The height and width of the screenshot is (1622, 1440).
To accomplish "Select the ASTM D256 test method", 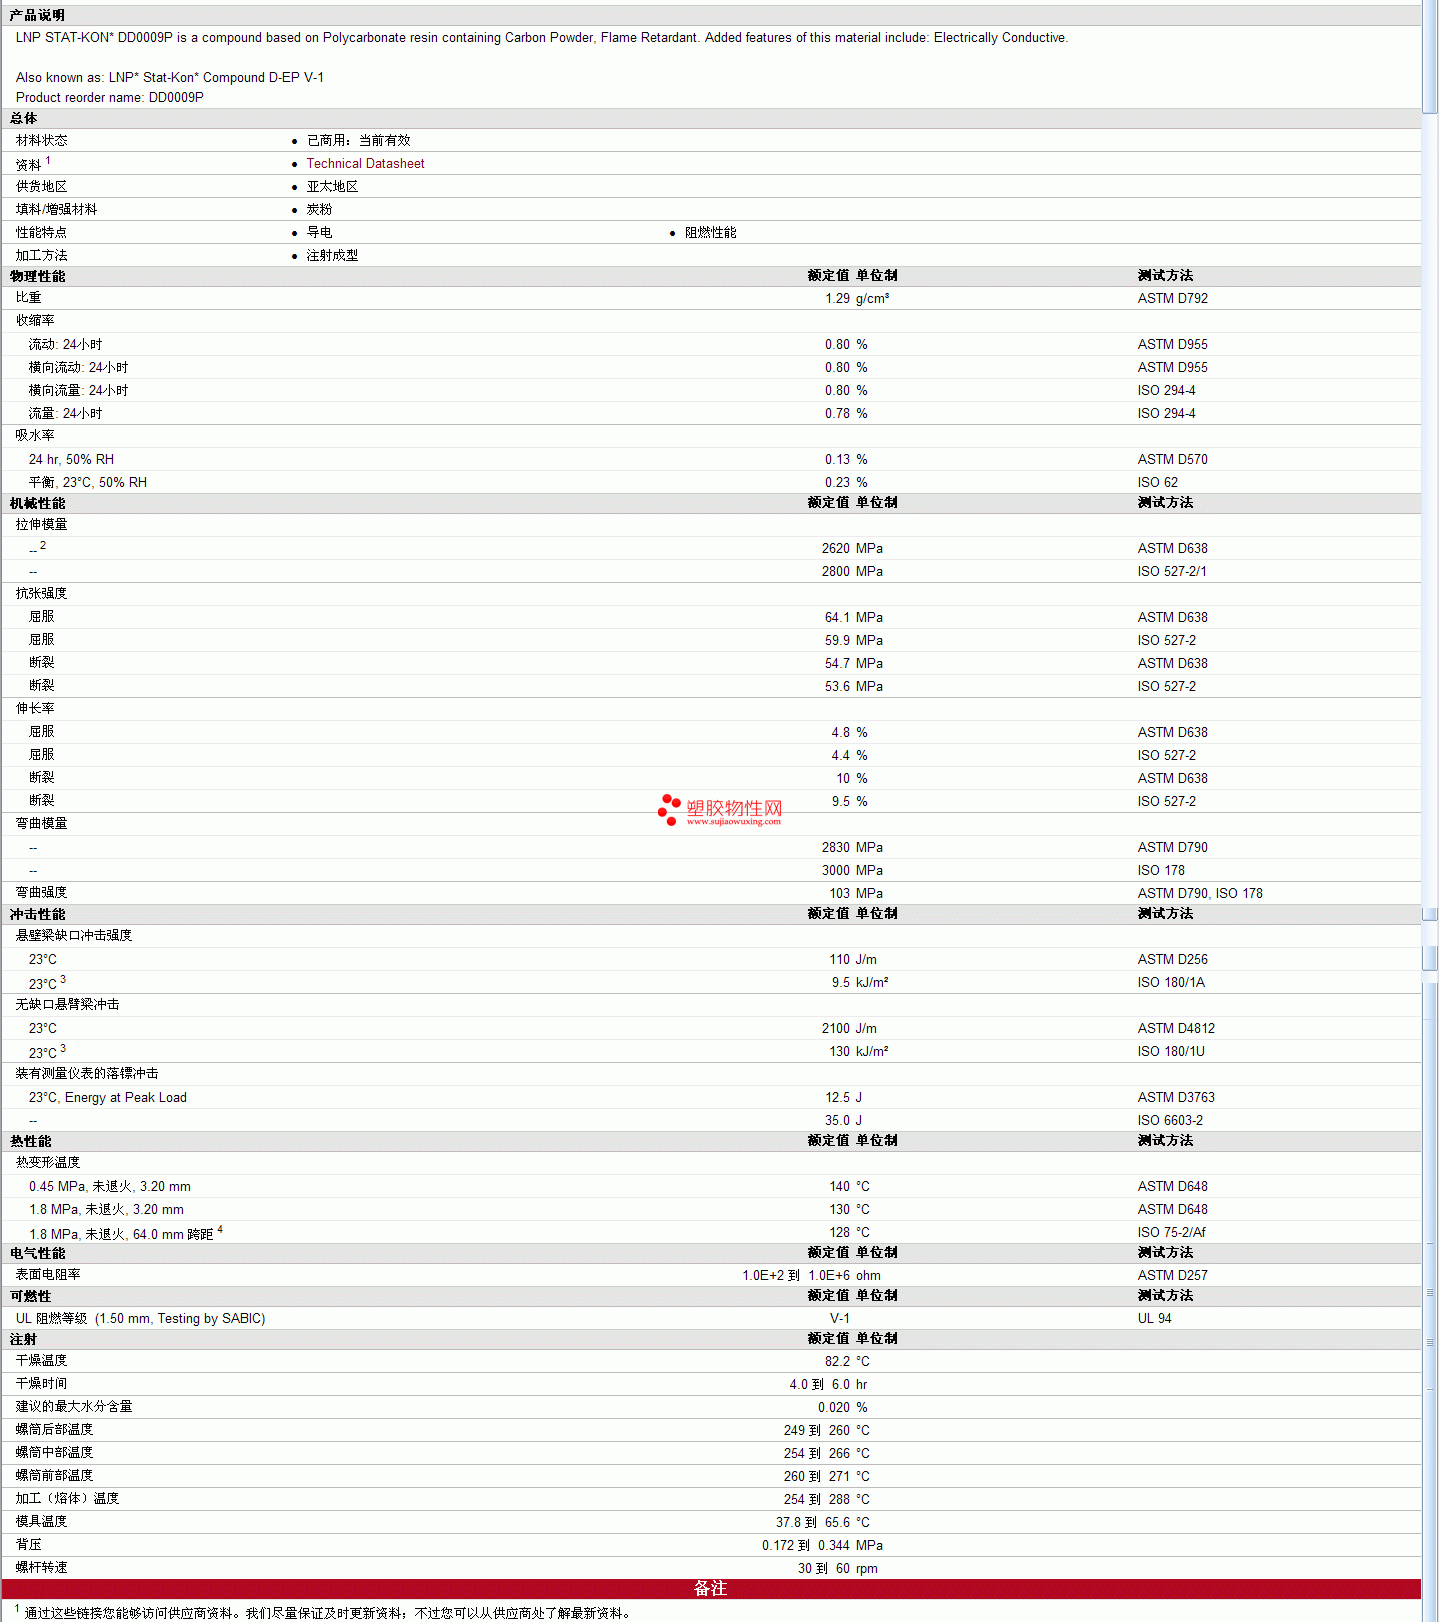I will click(x=1172, y=959).
